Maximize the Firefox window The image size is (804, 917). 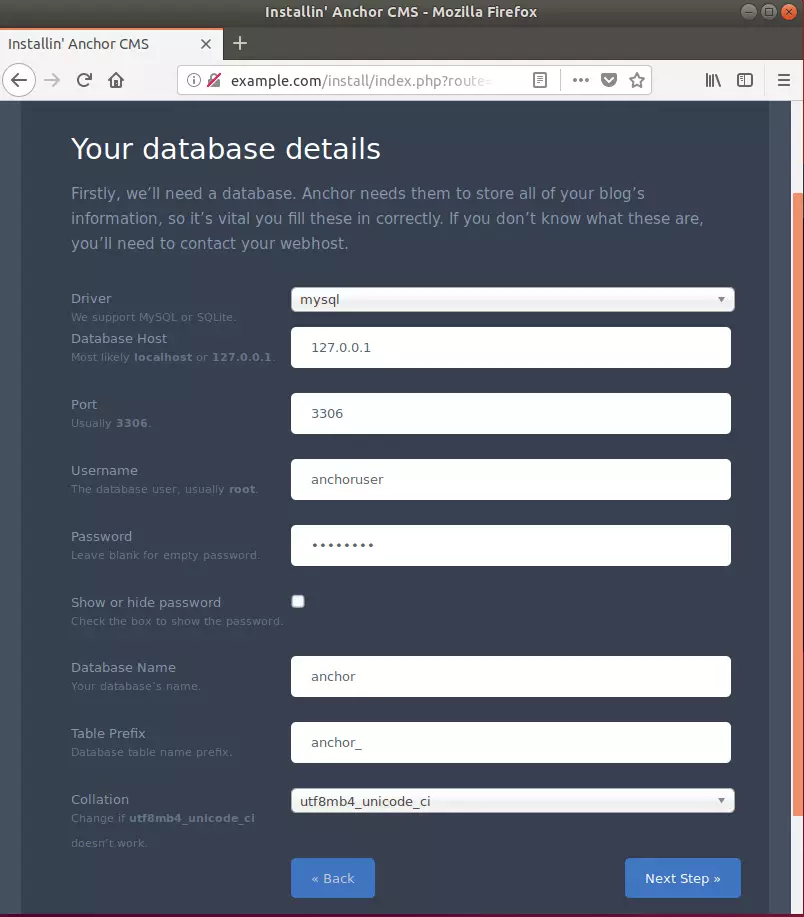(769, 12)
